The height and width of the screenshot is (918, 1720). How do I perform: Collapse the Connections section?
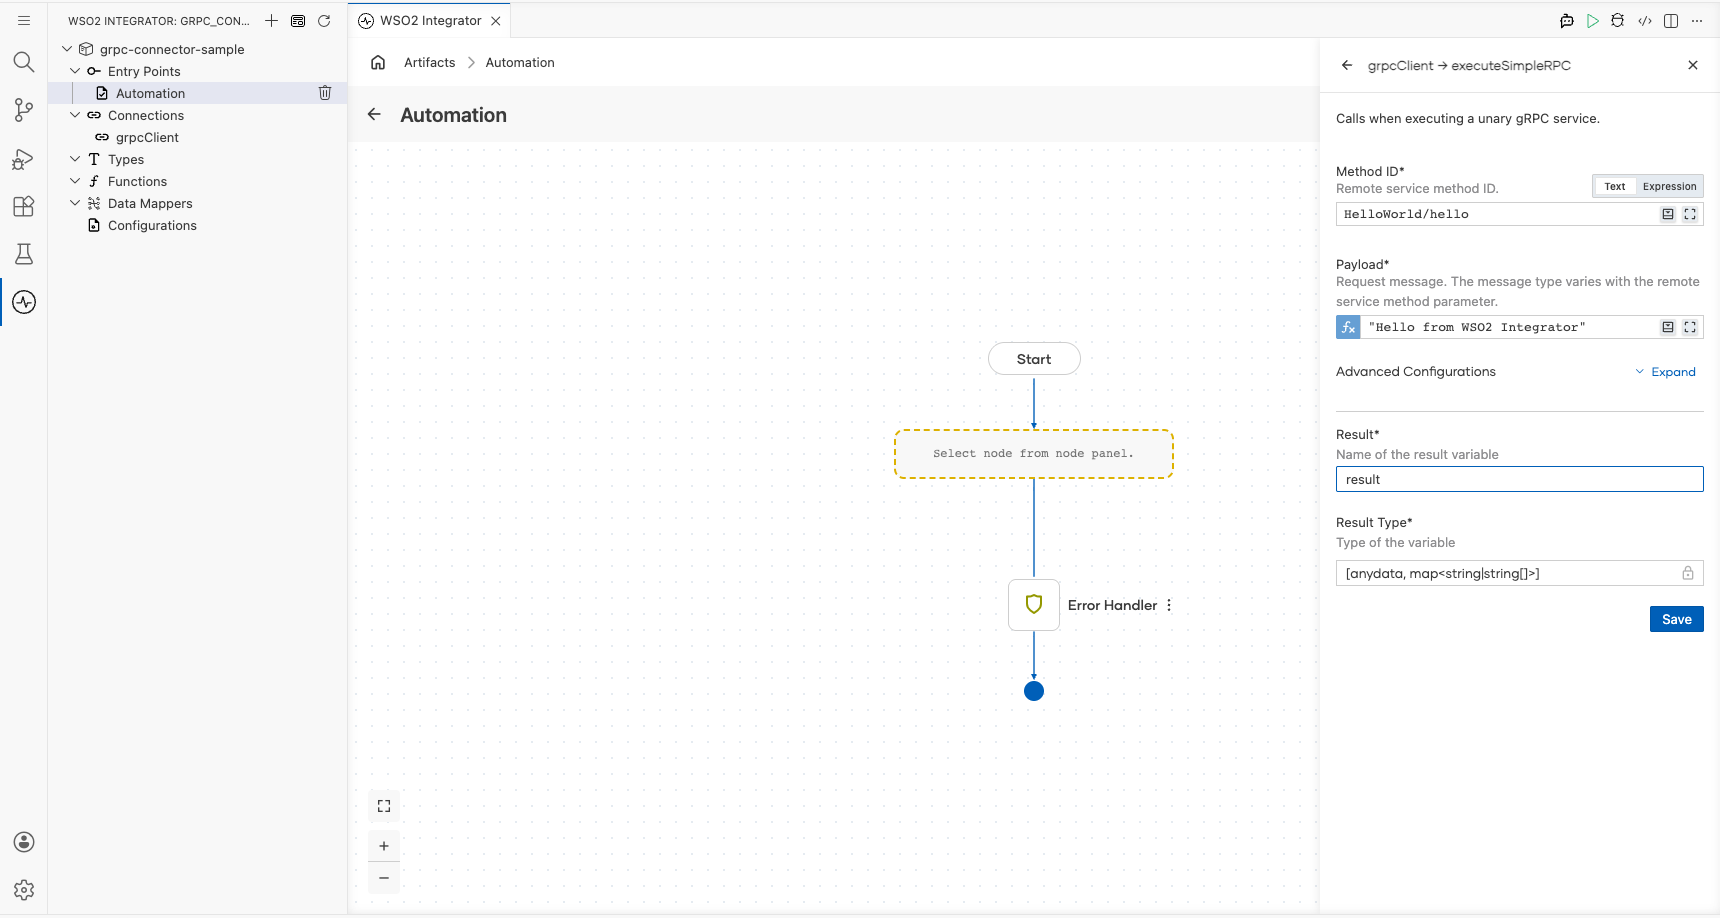click(x=75, y=115)
